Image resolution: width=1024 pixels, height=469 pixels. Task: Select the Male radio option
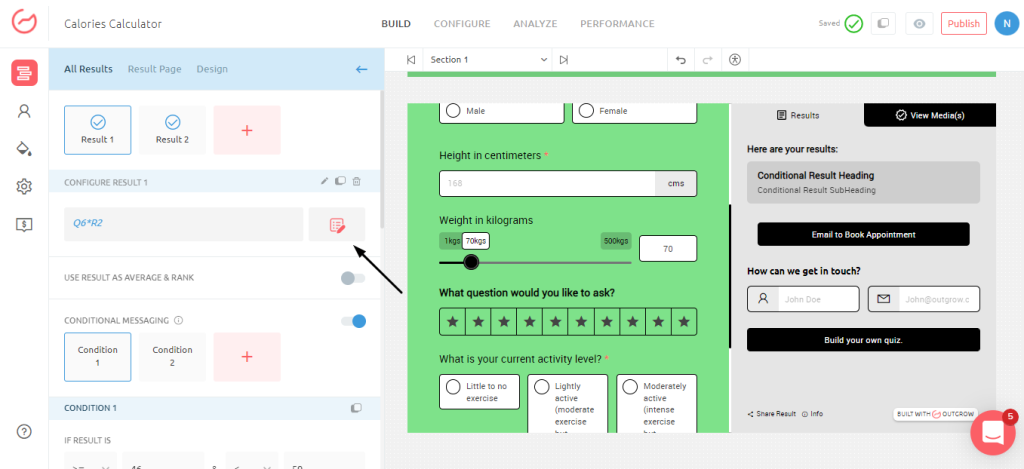coord(502,111)
